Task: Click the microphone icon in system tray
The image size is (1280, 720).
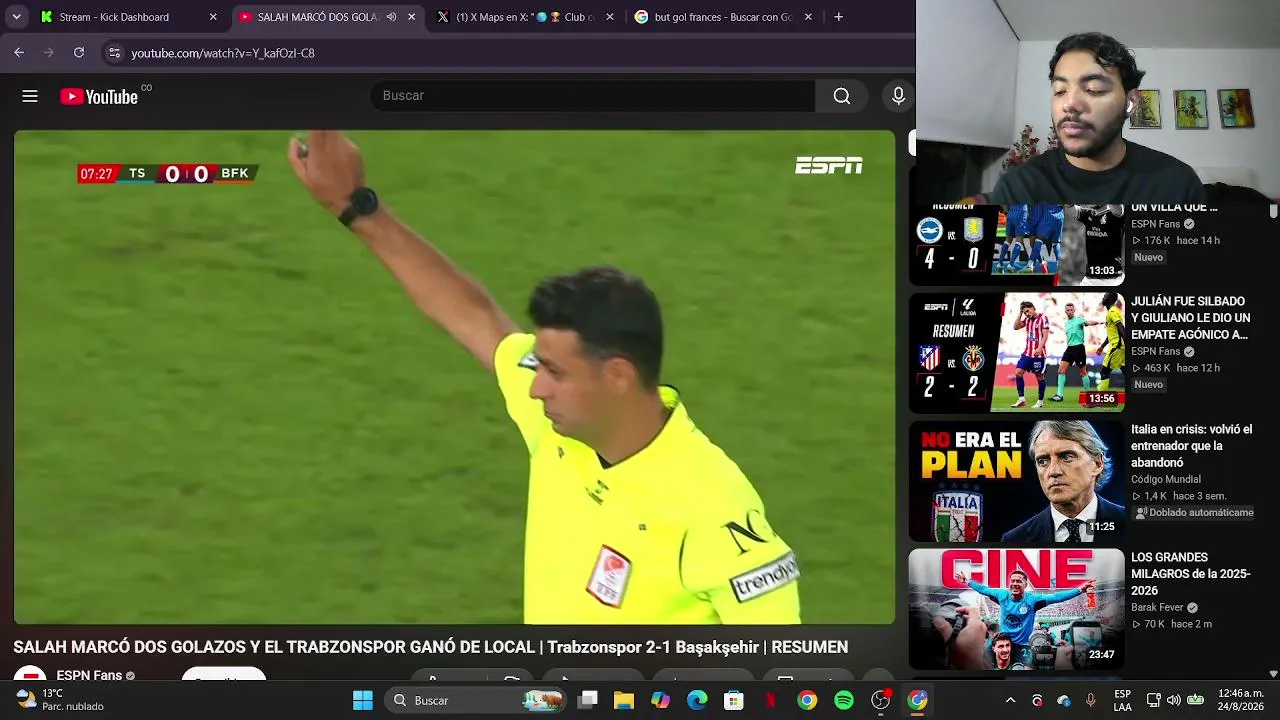Action: click(1090, 700)
